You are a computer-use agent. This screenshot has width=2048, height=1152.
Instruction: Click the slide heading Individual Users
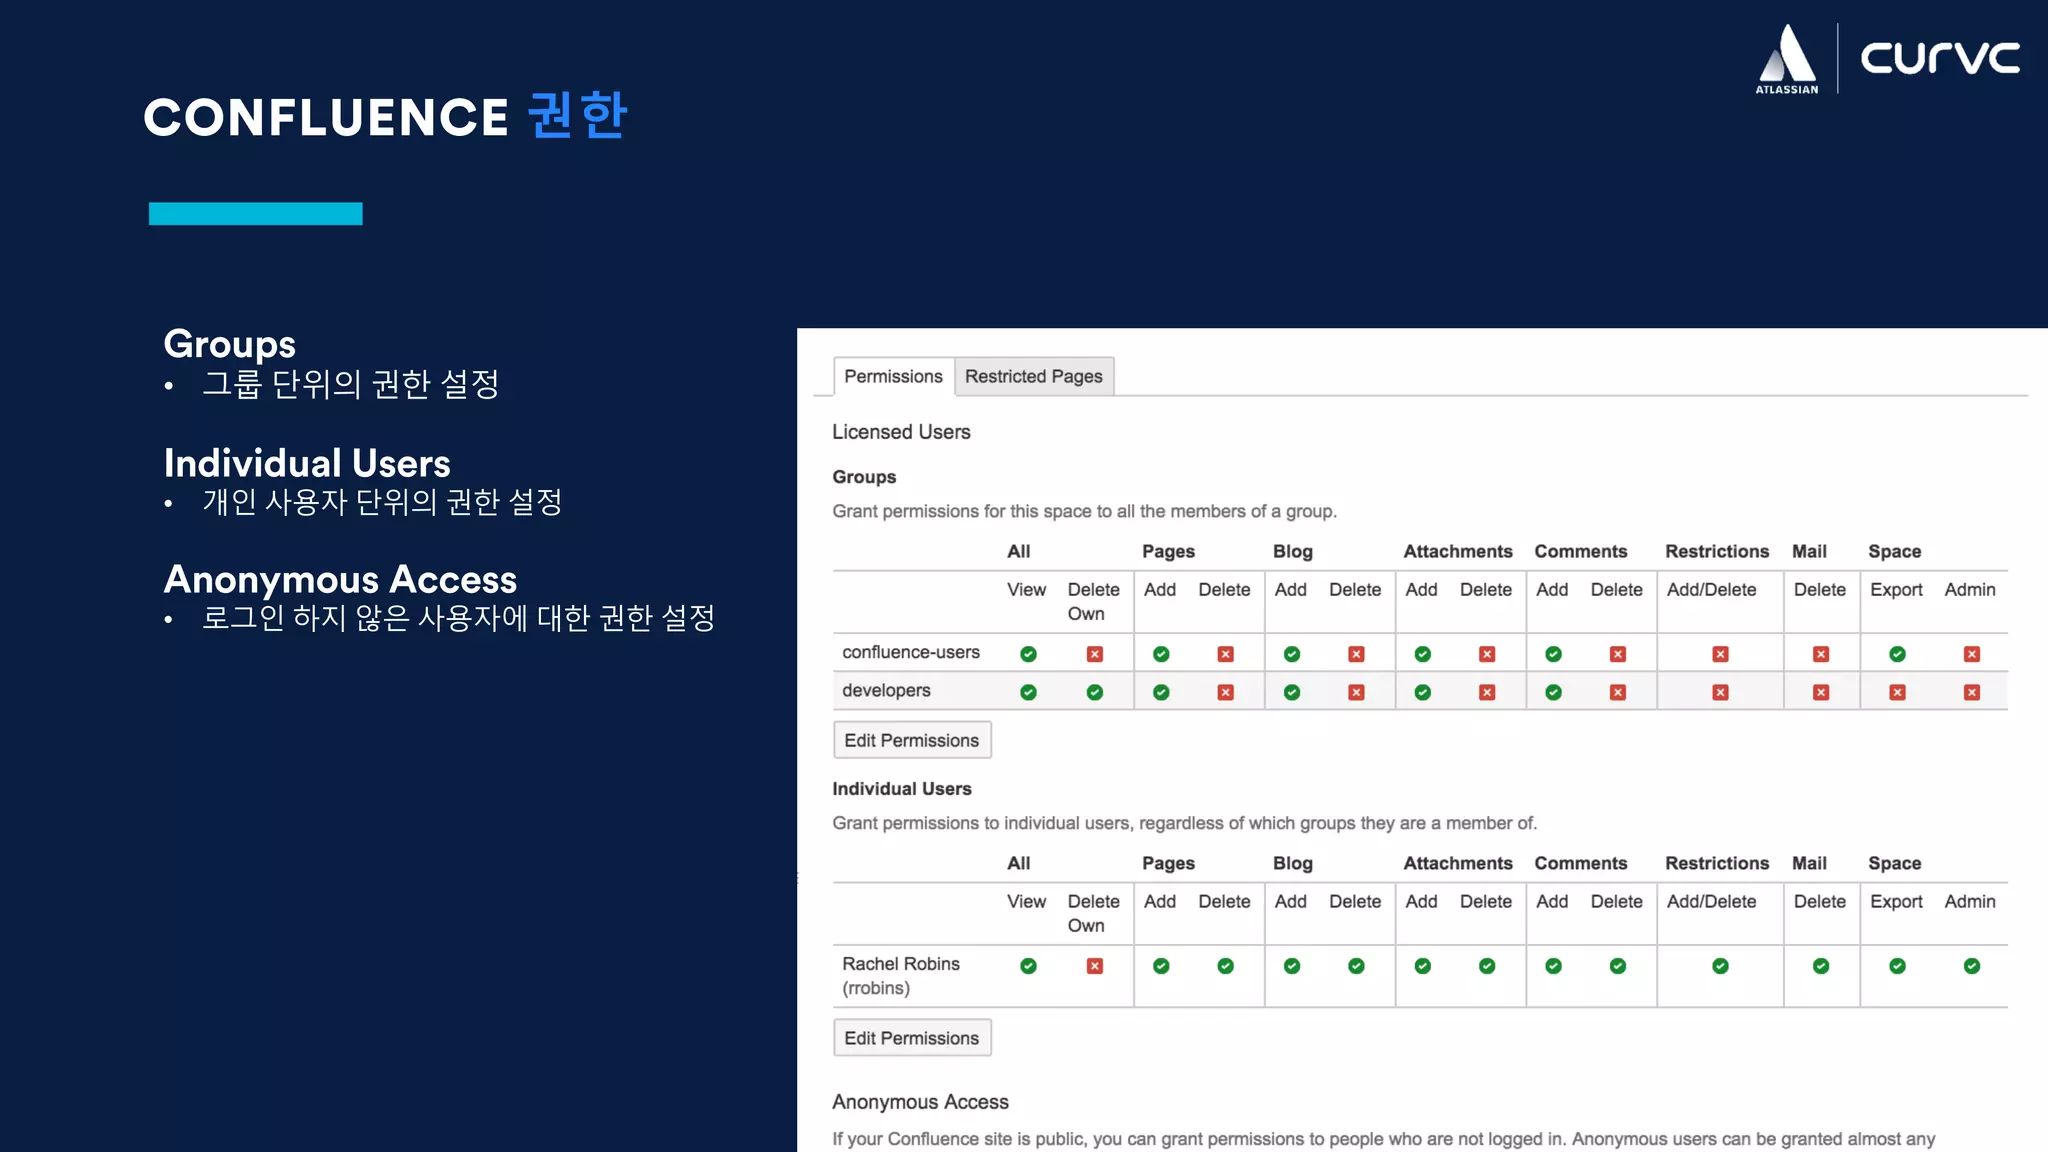307,463
